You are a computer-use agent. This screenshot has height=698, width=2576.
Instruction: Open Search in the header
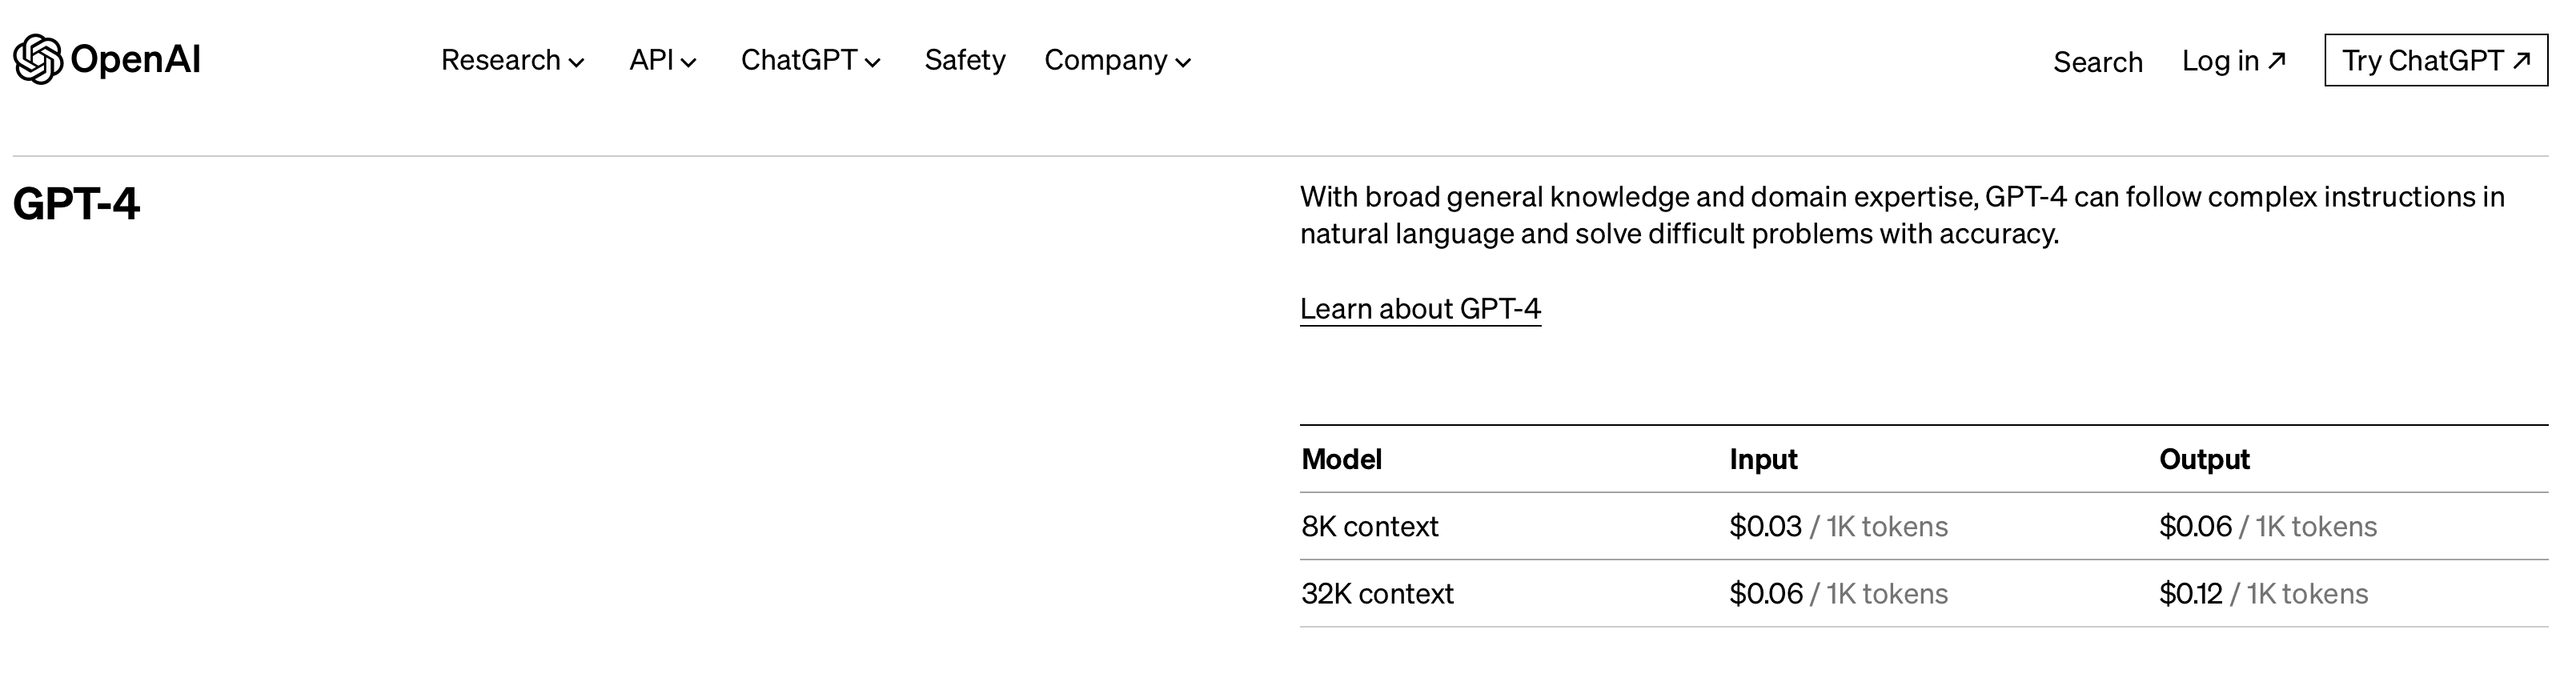[2097, 62]
